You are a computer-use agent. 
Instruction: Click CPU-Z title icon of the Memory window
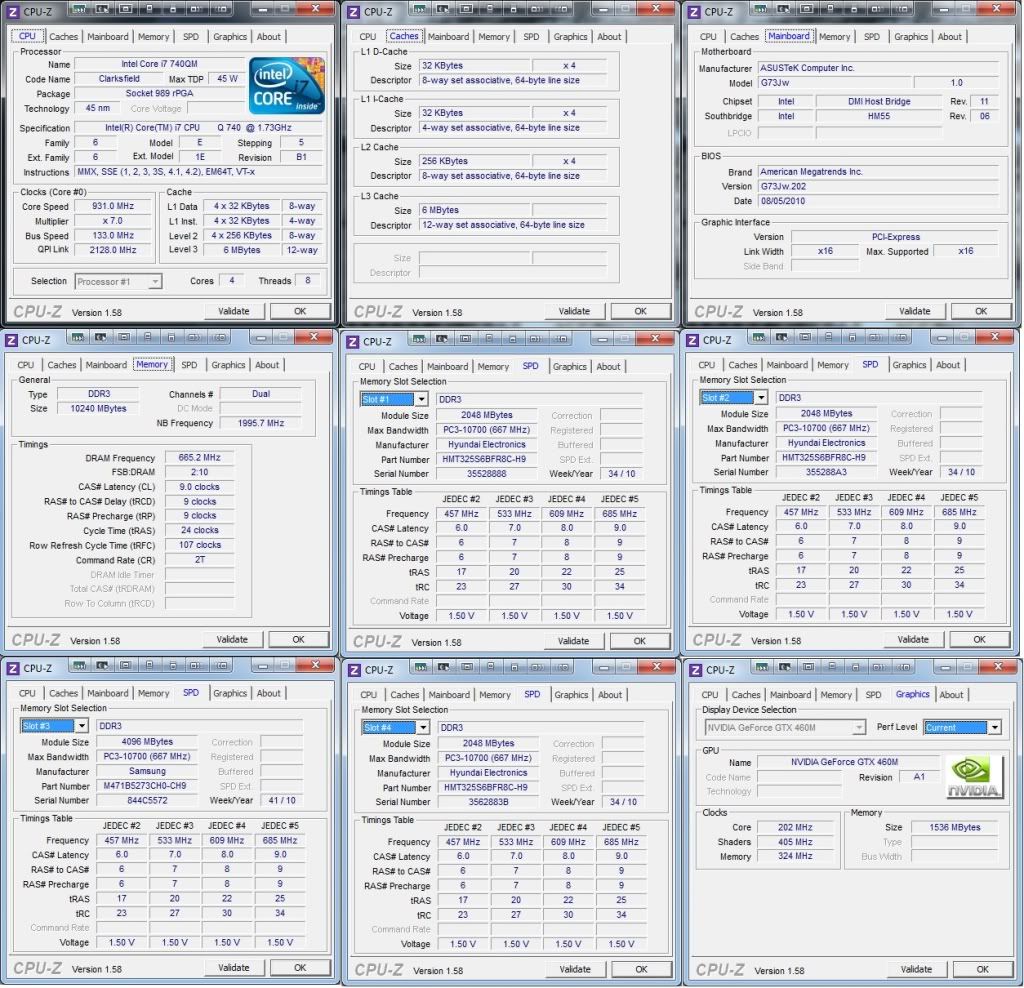coord(11,340)
